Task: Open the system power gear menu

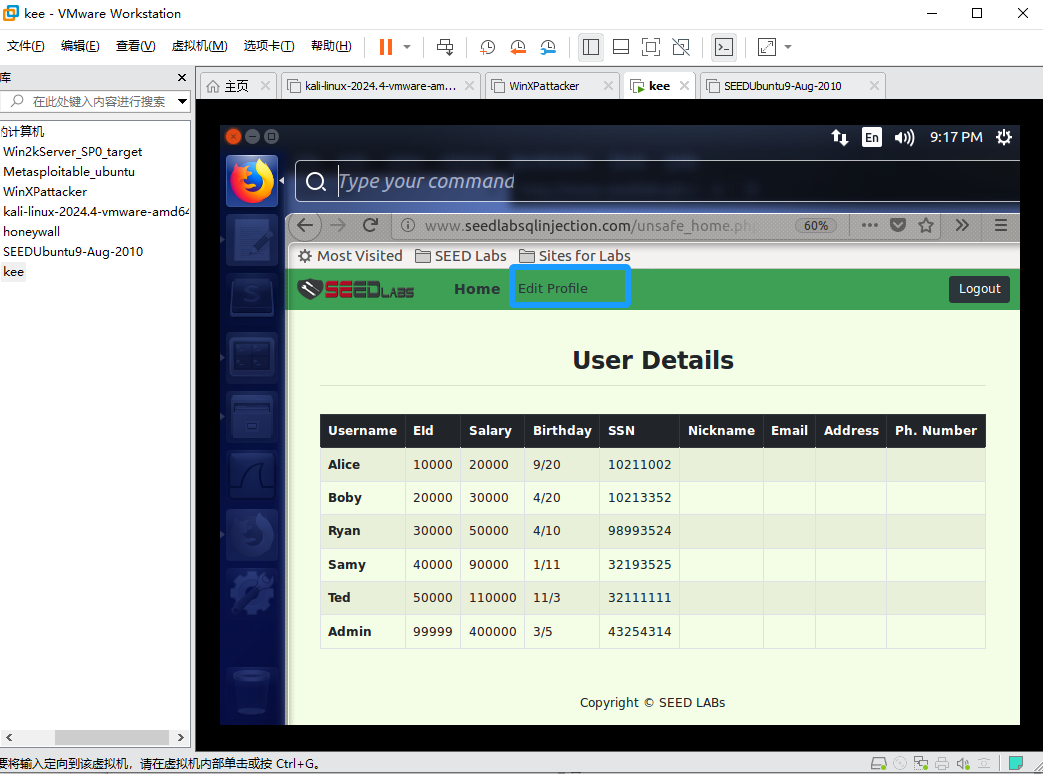Action: pyautogui.click(x=1003, y=137)
